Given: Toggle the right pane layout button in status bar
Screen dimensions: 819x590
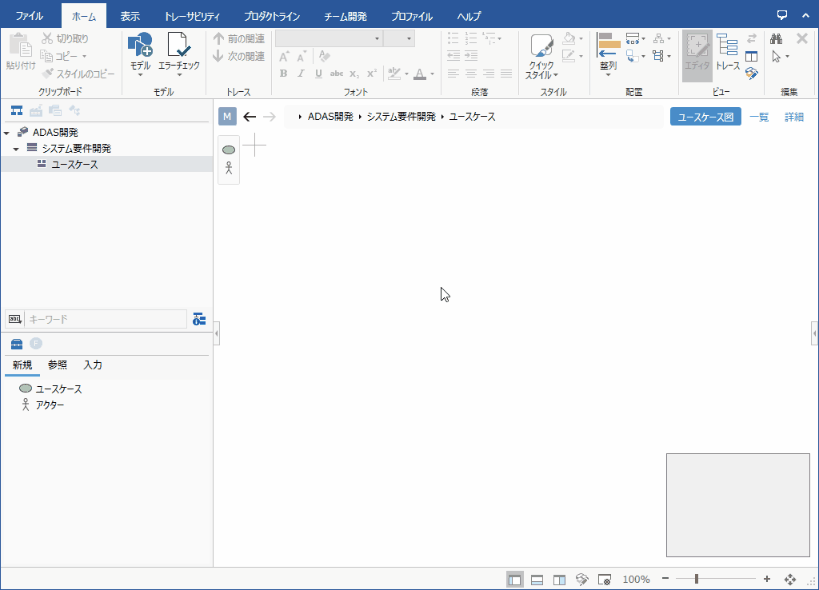Looking at the screenshot, I should pyautogui.click(x=559, y=579).
